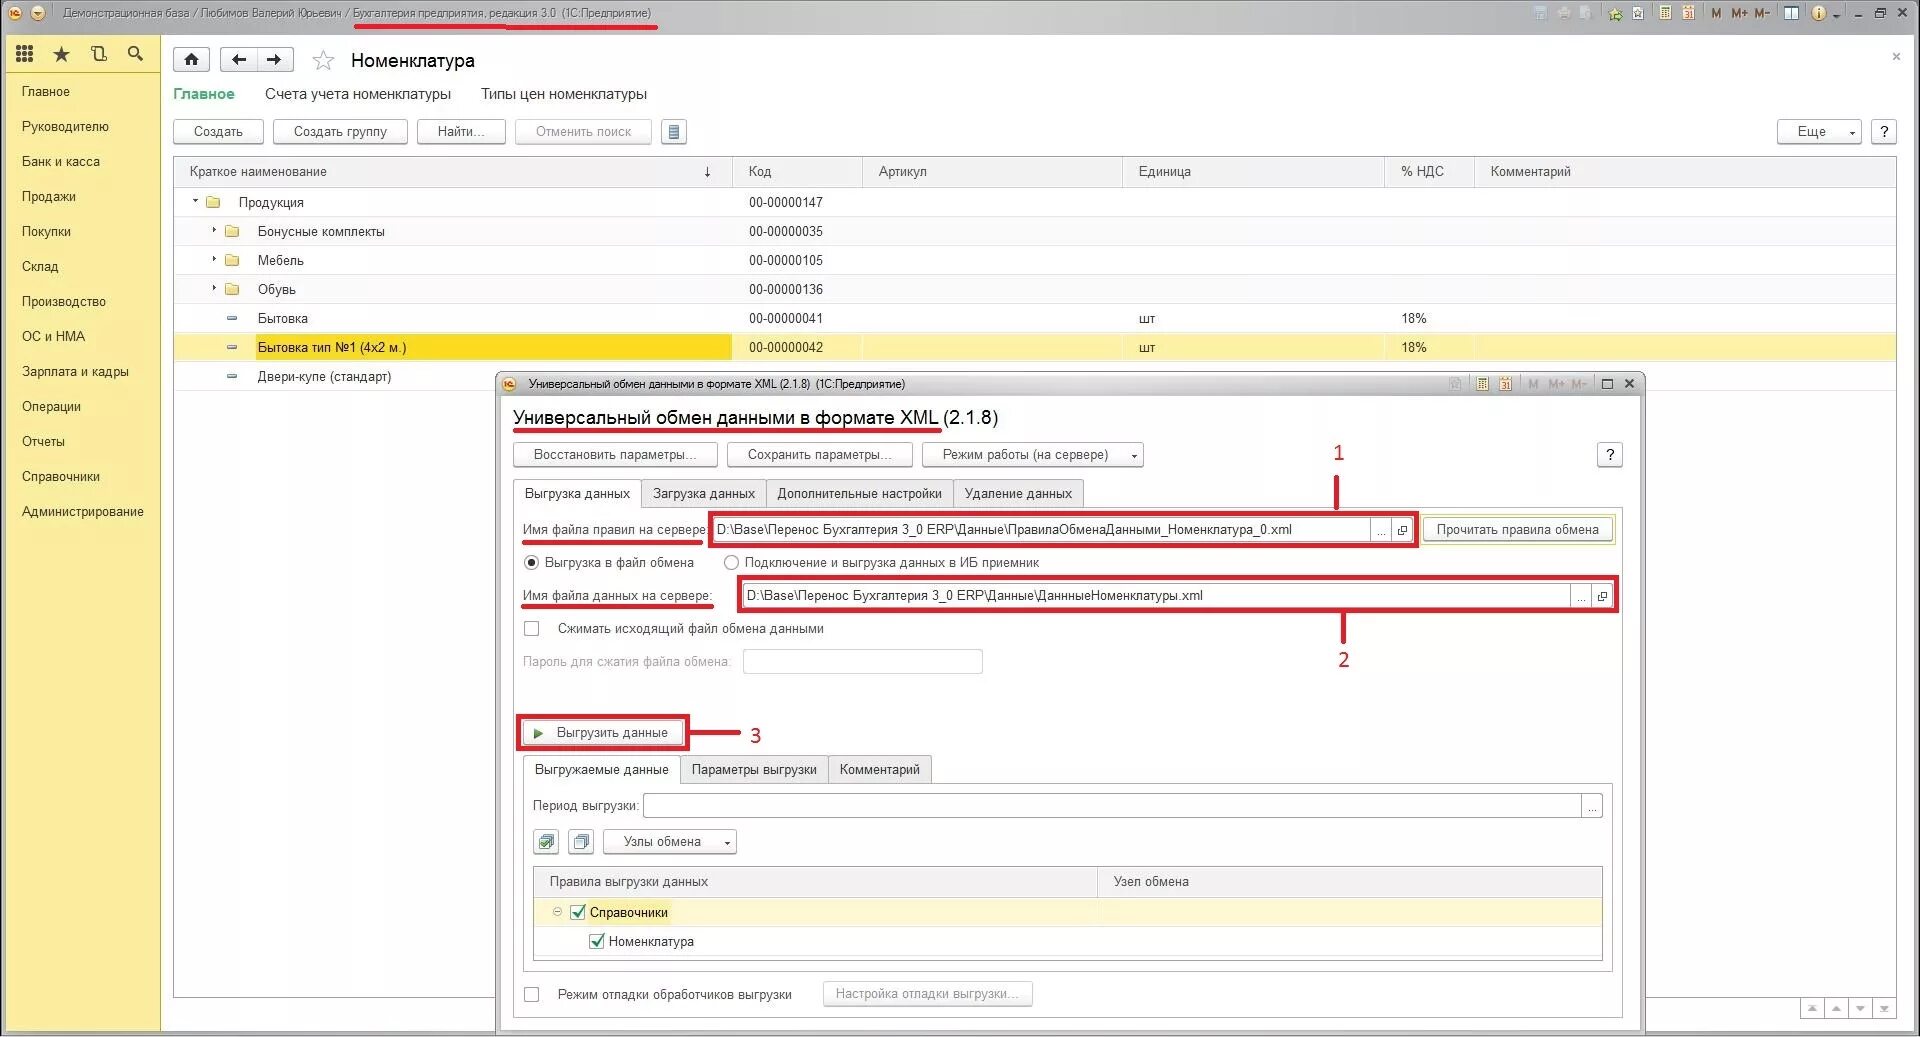This screenshot has width=1920, height=1037.
Task: Open the main window calendar icon
Action: (x=1688, y=13)
